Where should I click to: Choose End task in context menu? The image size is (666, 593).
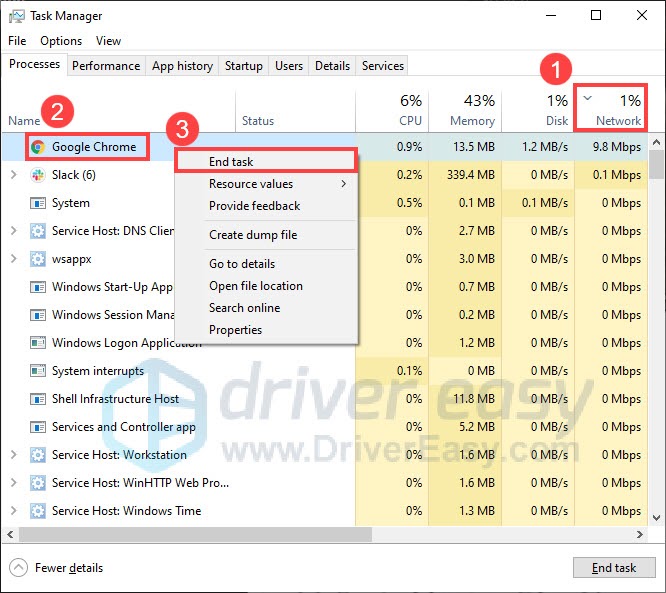coord(266,161)
